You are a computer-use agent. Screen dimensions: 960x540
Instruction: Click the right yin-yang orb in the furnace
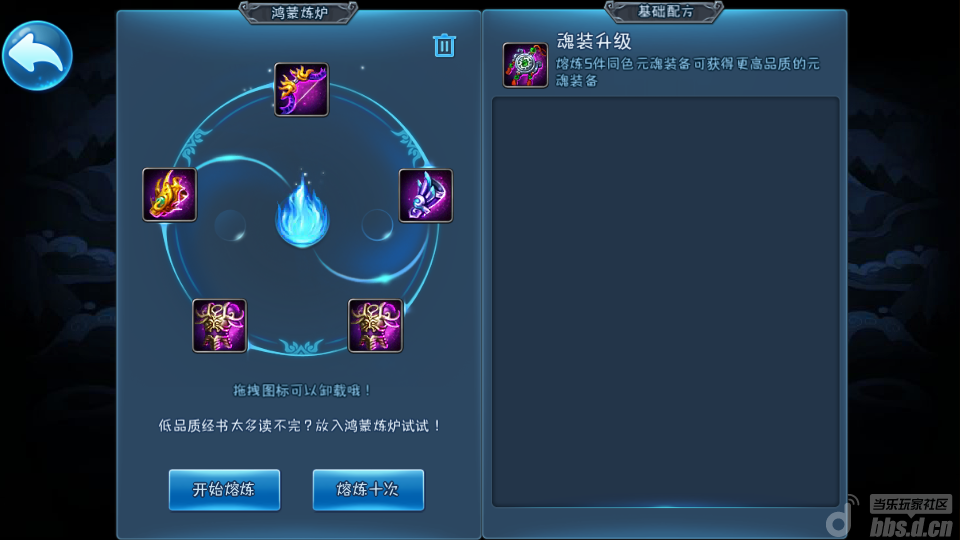(x=377, y=225)
